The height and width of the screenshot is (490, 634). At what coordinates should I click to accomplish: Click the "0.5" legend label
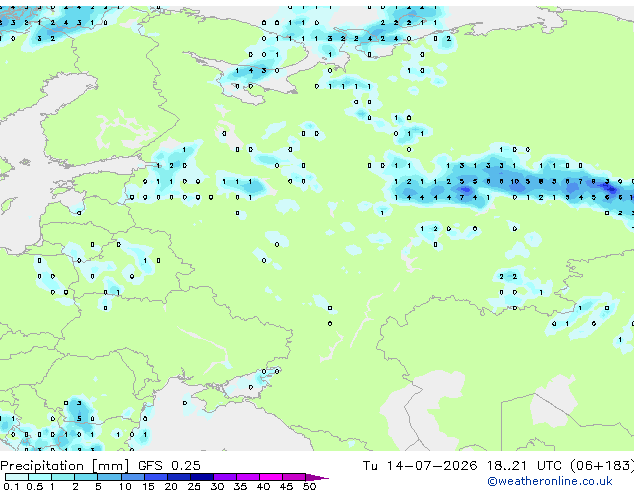click(x=34, y=486)
